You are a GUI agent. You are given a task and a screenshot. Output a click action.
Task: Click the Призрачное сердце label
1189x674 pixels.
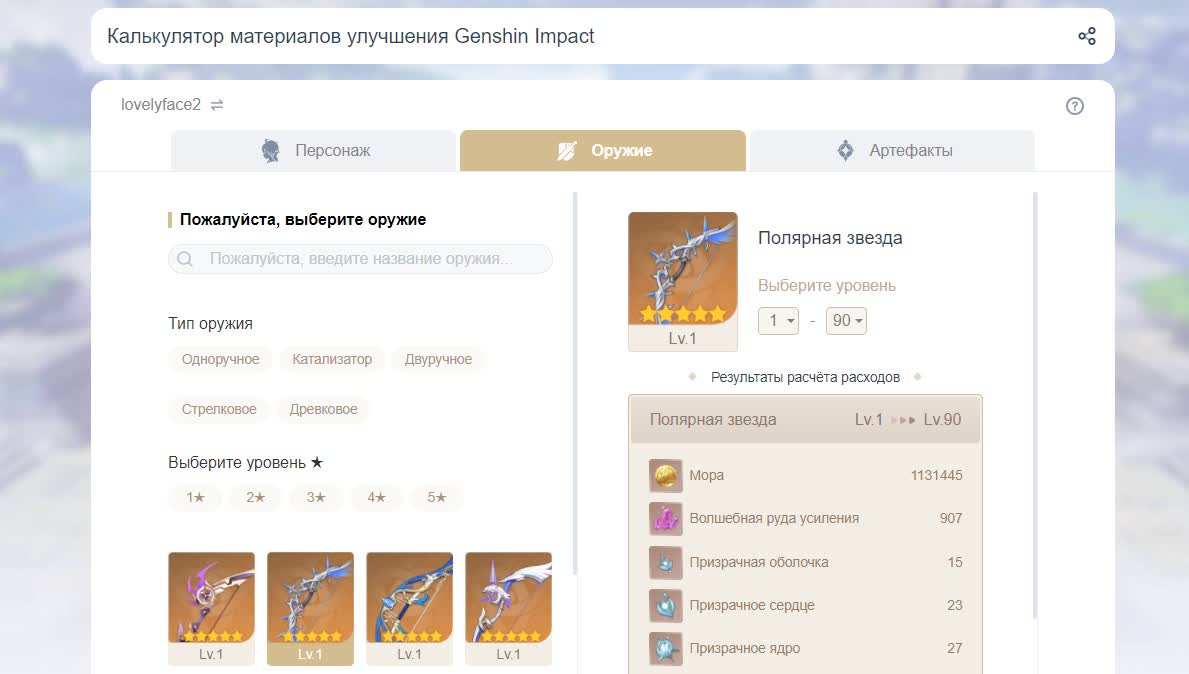point(752,606)
